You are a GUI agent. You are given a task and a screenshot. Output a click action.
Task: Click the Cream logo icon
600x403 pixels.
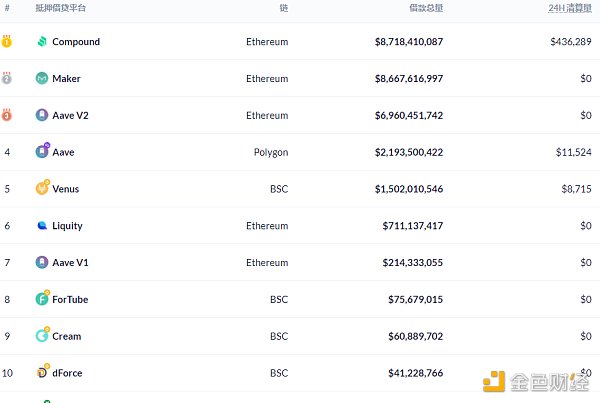click(42, 336)
